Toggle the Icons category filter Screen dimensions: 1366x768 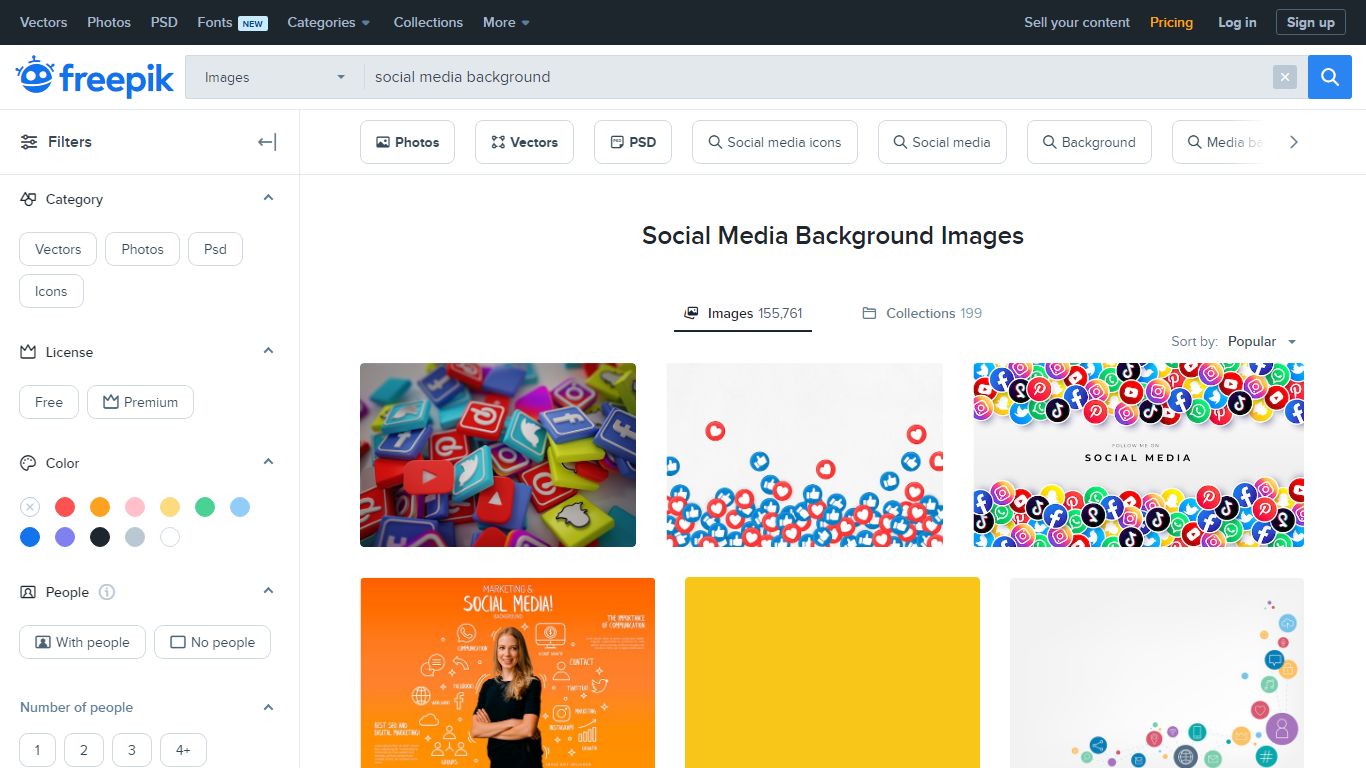coord(51,291)
